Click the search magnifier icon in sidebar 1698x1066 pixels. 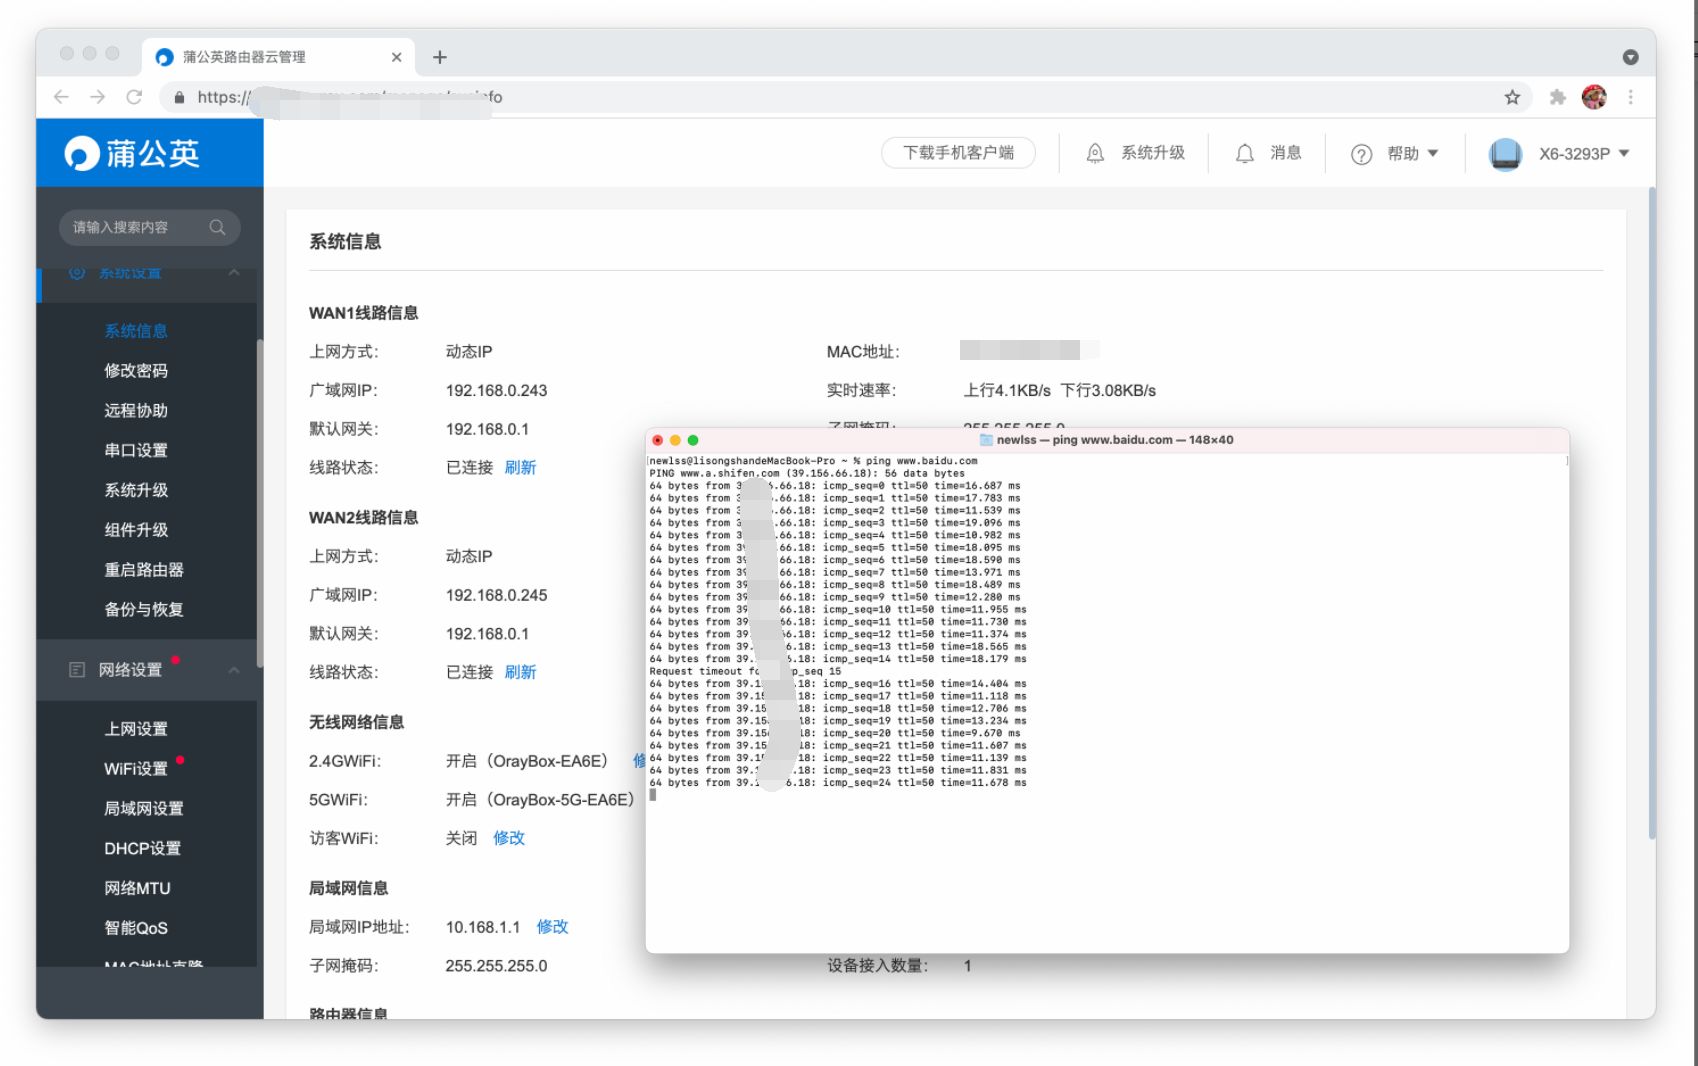217,227
